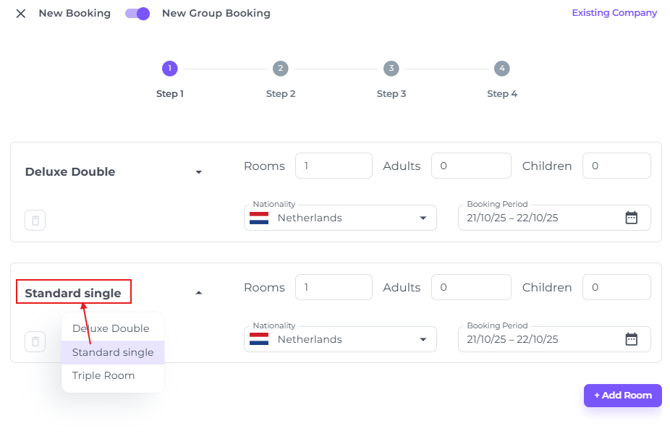The width and height of the screenshot is (670, 439).
Task: Delete the Deluxe Double room row
Action: click(x=35, y=220)
